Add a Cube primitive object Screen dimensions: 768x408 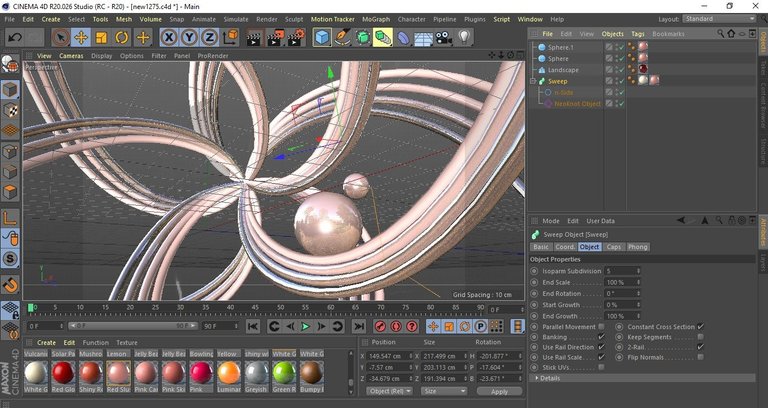click(322, 37)
